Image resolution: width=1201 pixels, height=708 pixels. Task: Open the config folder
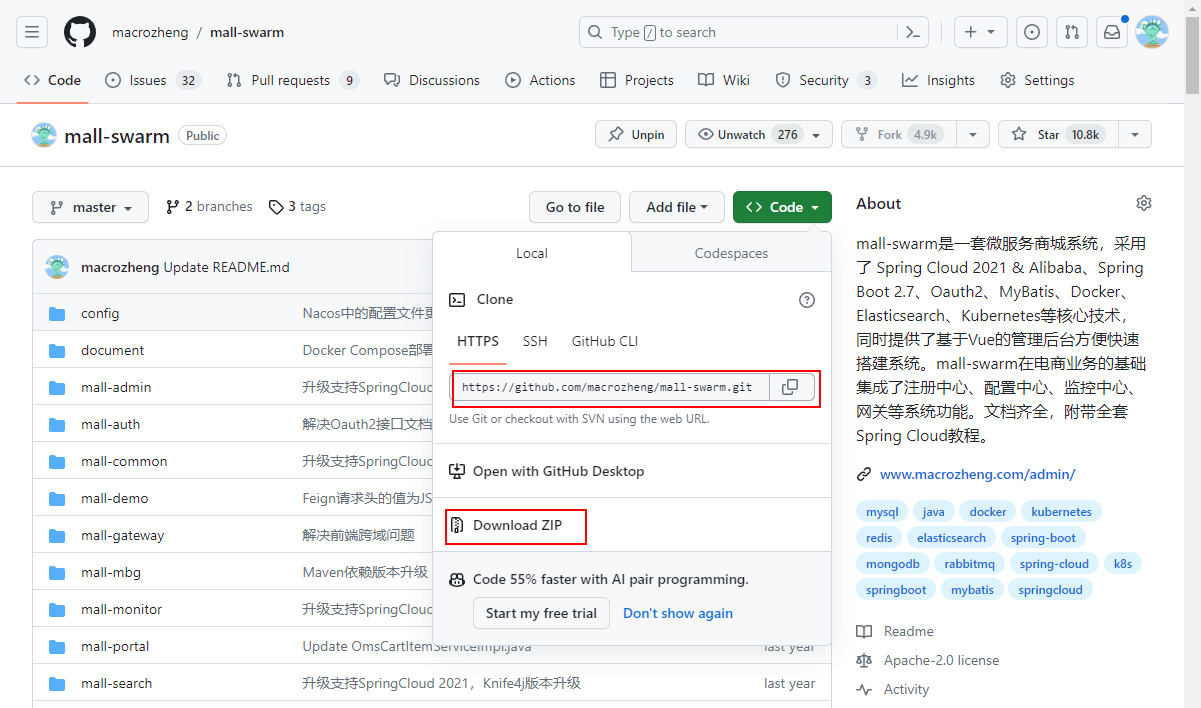tap(100, 313)
